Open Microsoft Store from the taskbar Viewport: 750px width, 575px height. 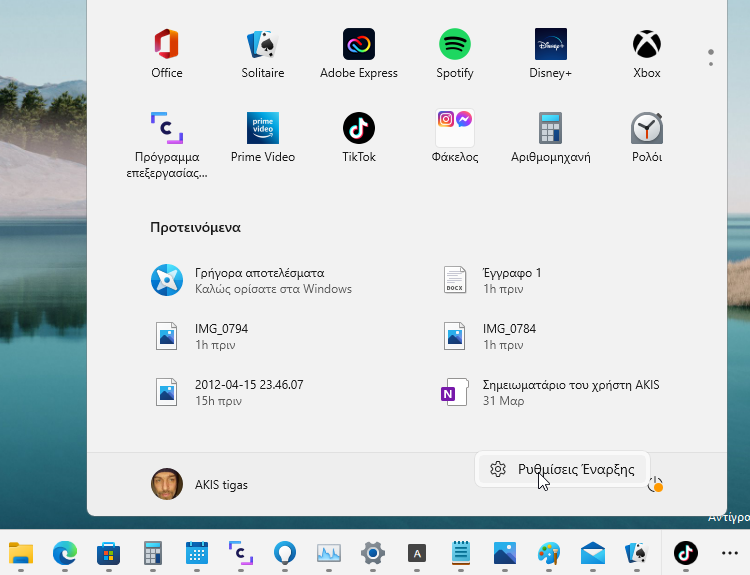click(109, 553)
